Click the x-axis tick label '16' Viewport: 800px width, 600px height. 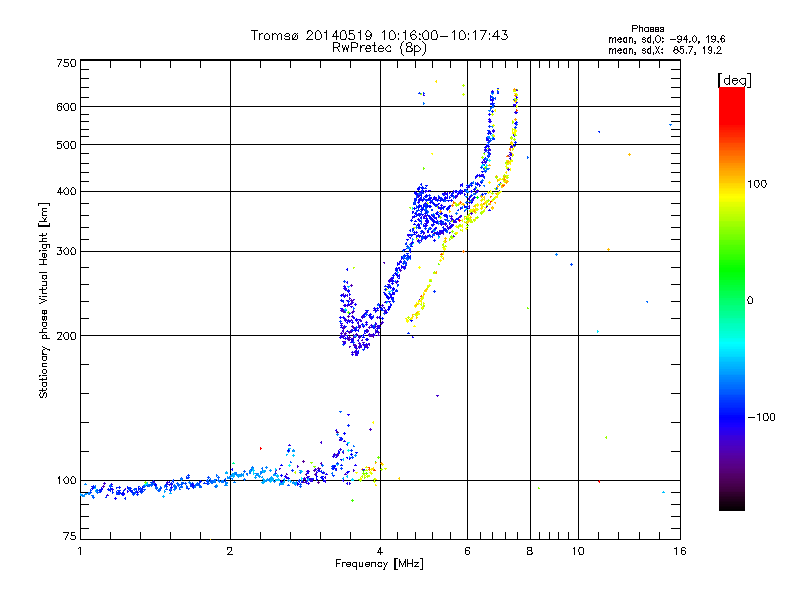click(680, 551)
